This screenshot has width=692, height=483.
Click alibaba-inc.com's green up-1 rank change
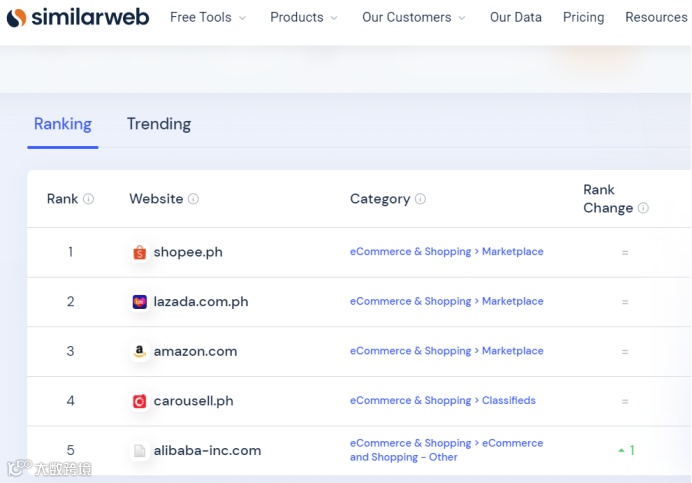click(626, 450)
